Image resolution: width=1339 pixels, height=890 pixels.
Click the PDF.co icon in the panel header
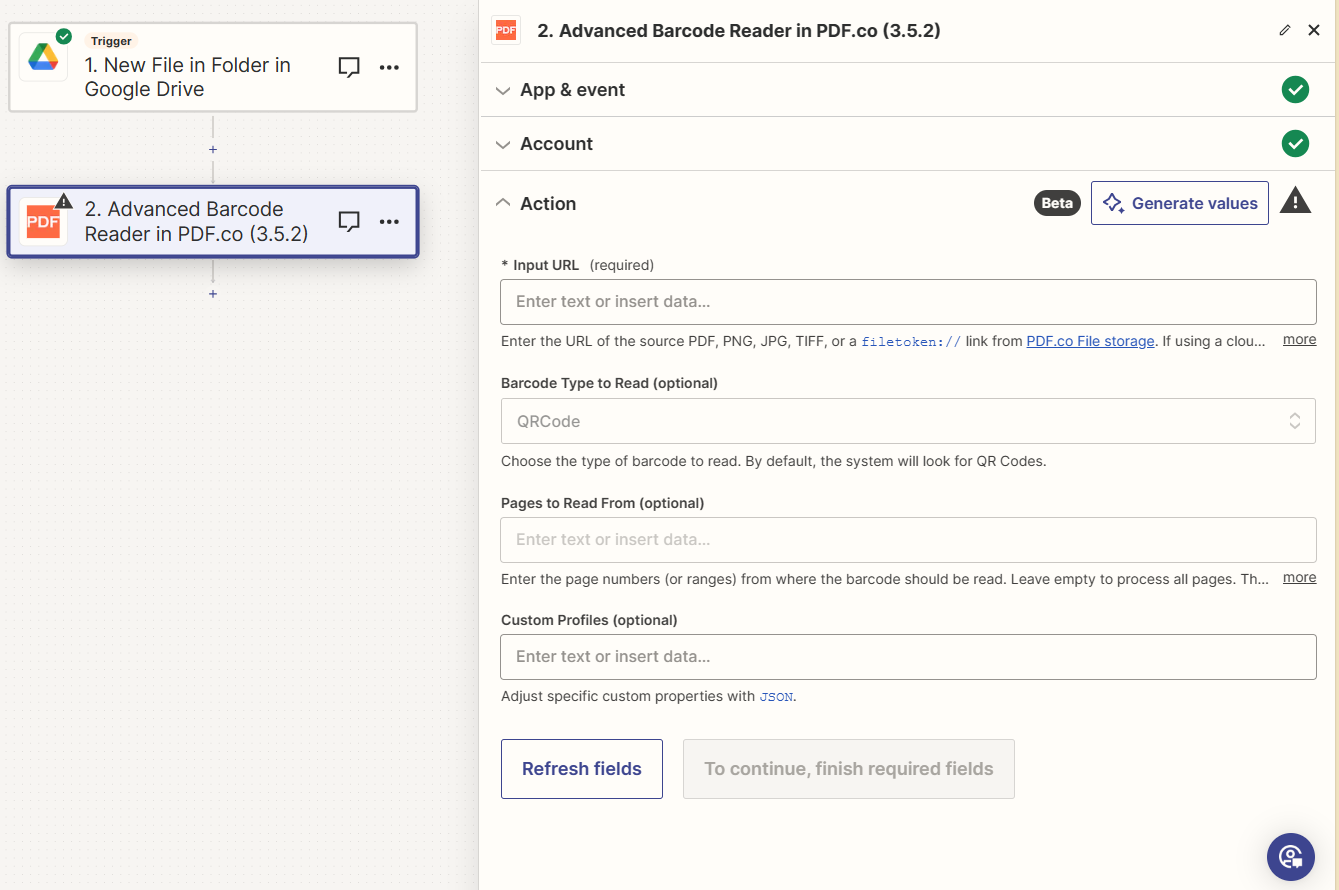[x=506, y=30]
